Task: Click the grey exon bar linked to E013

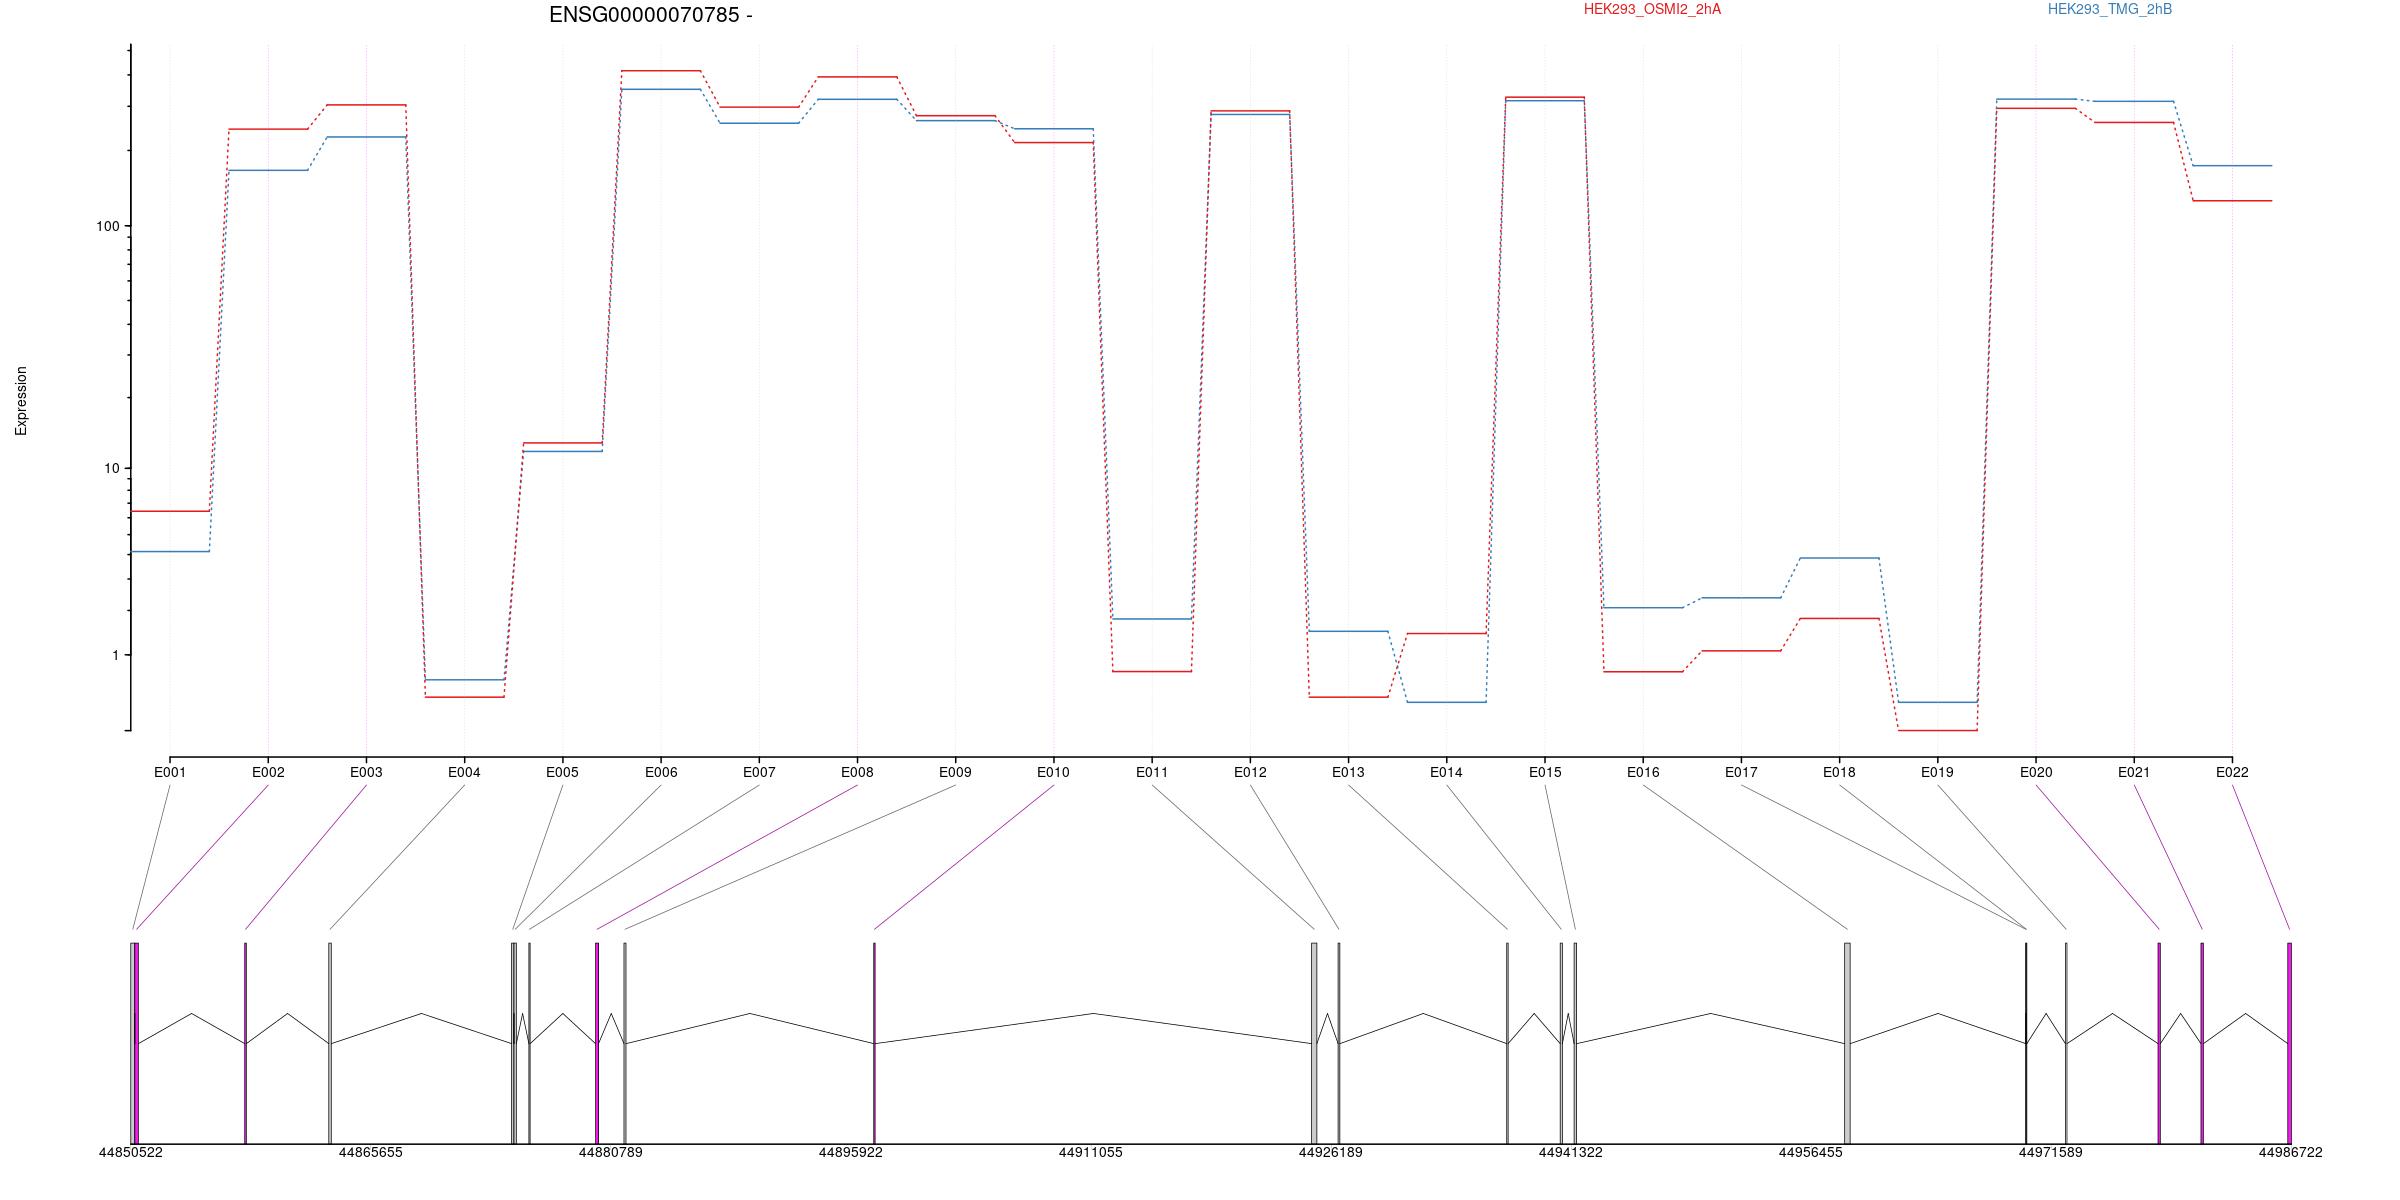Action: click(1507, 1043)
